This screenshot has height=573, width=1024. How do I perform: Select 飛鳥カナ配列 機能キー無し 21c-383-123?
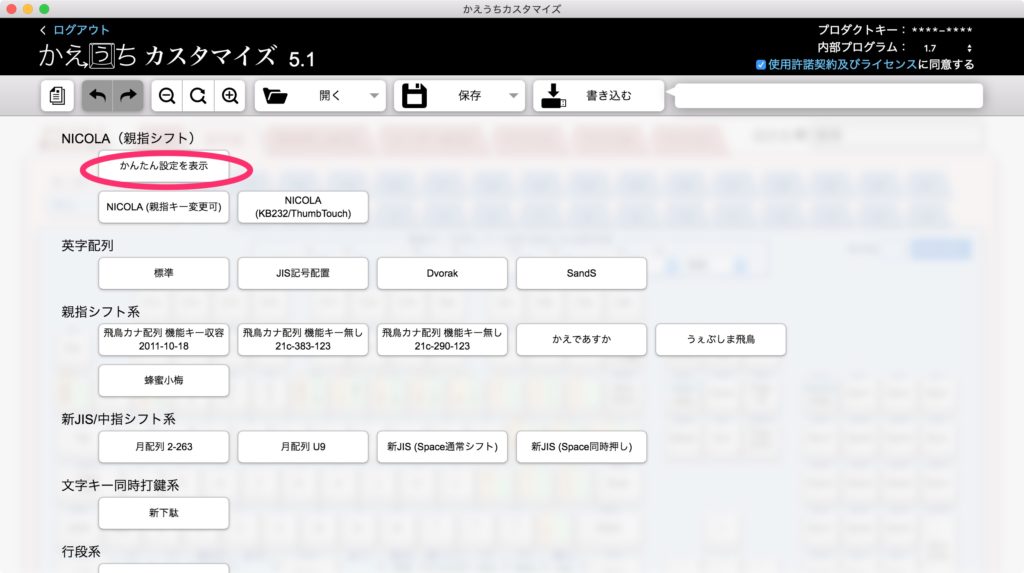click(x=302, y=339)
